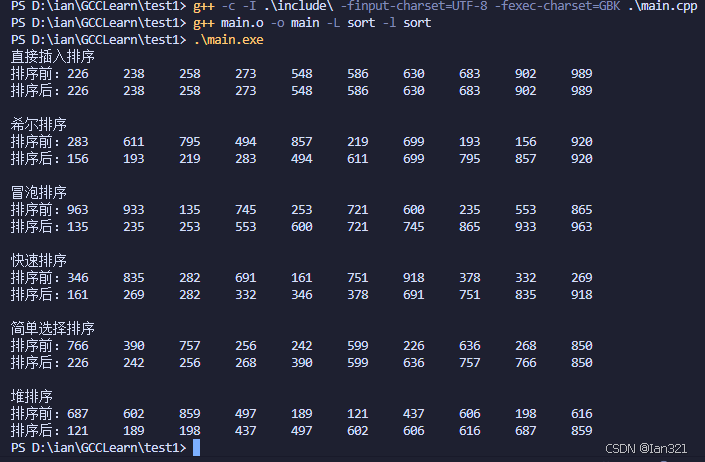This screenshot has width=705, height=462.
Task: Click 963 in 冒泡排序 排序前 row
Action: 78,210
